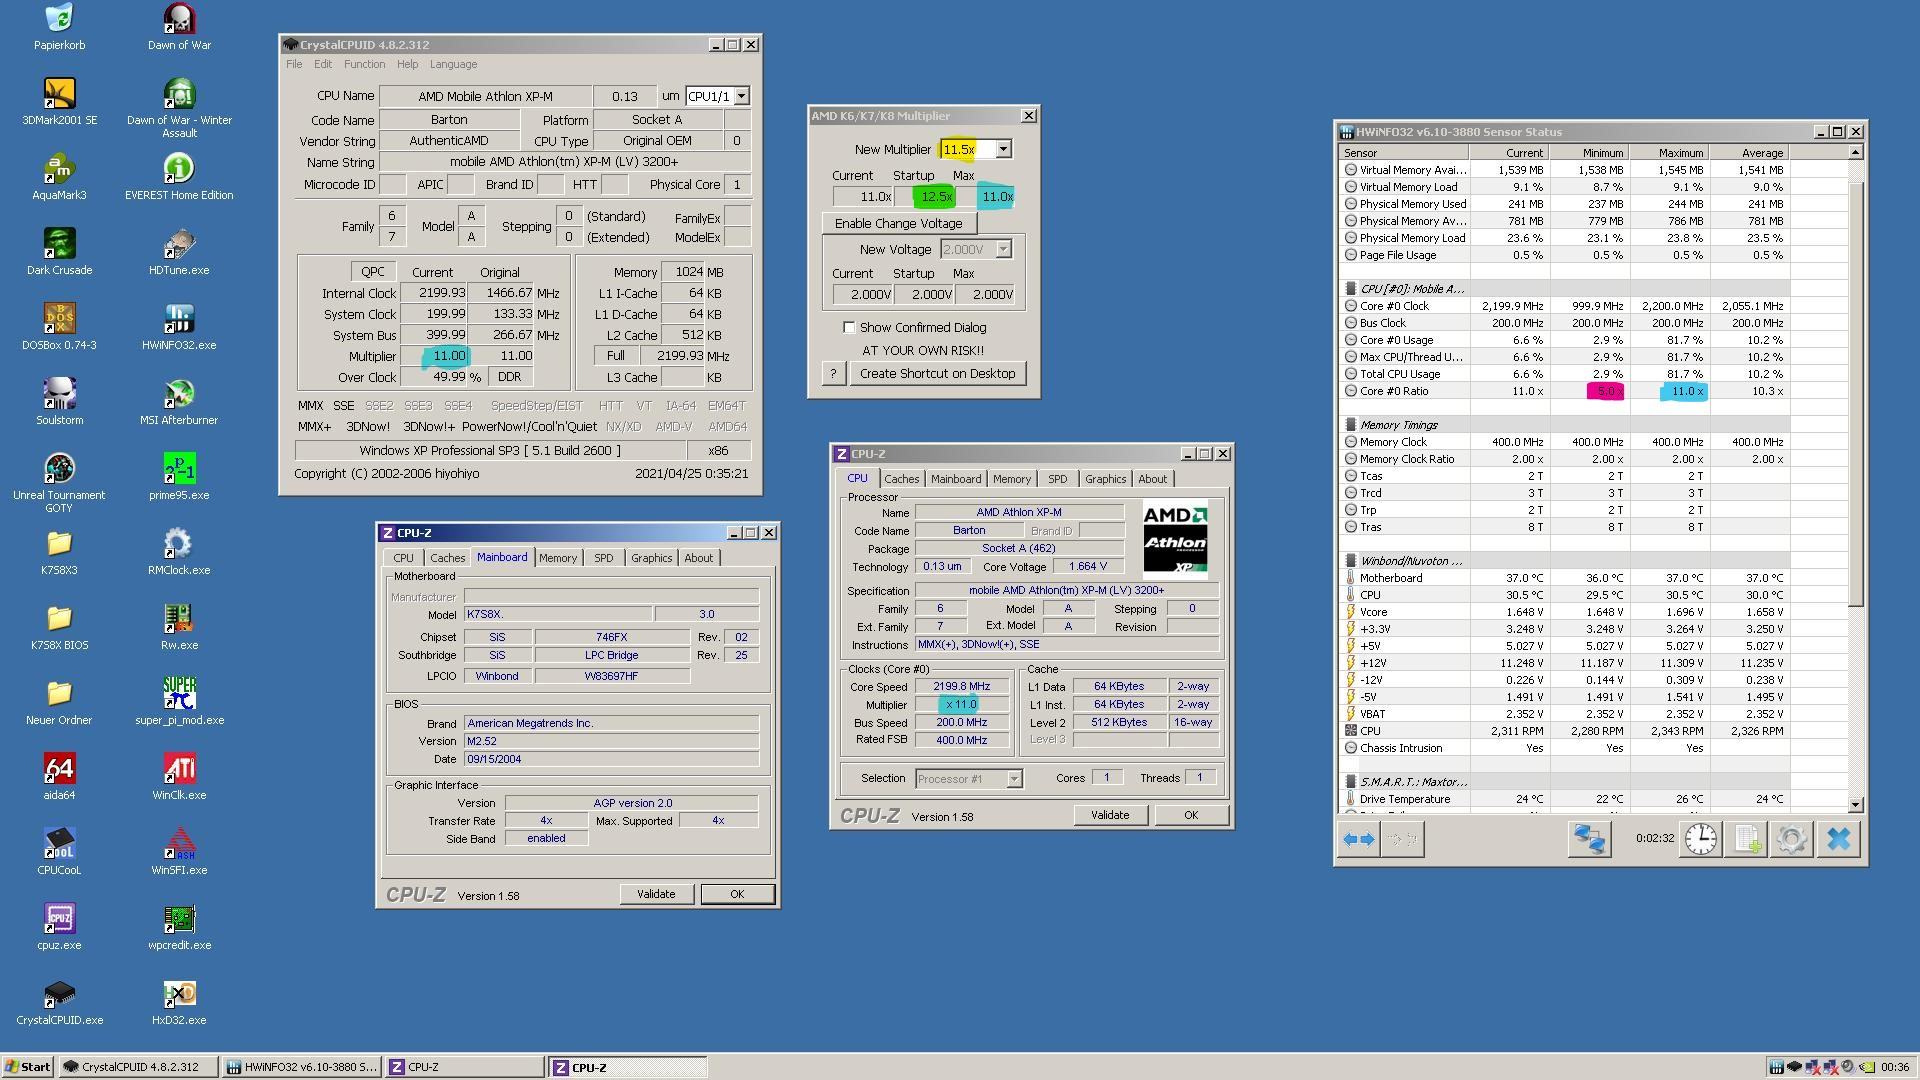Screen dimensions: 1920x1080
Task: Open CPU1/1 selector dropdown in CrystalCPUID
Action: [741, 96]
